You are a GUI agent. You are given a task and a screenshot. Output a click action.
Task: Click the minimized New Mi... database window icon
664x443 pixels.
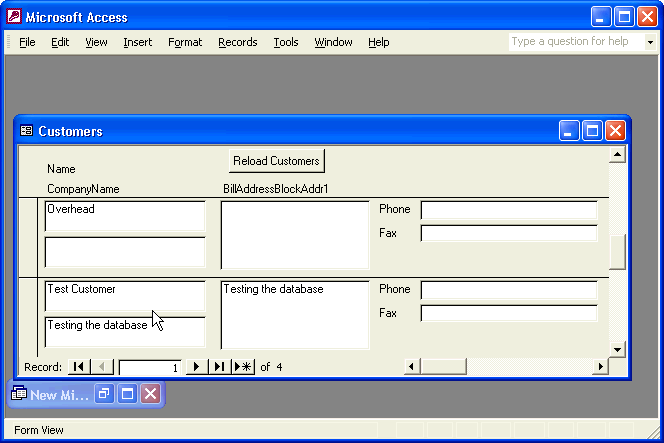pyautogui.click(x=19, y=394)
